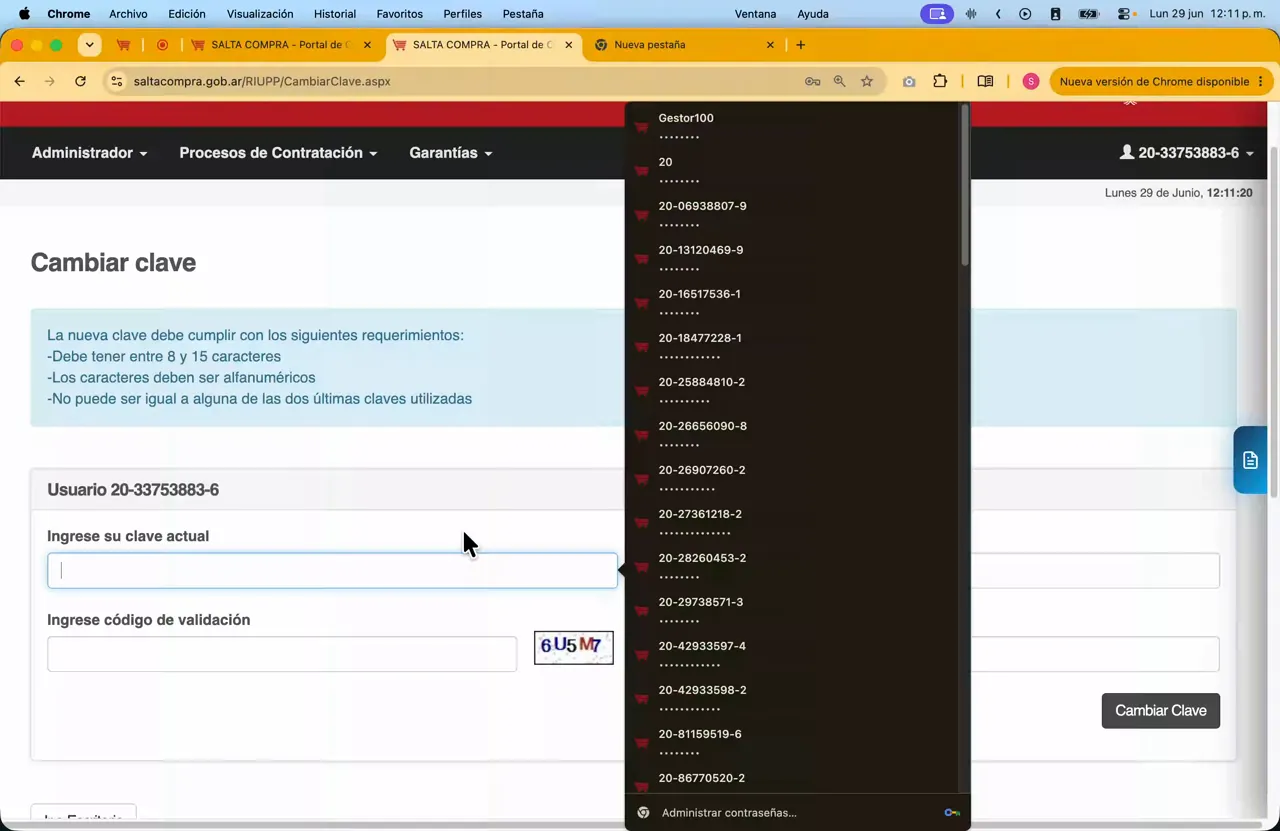Open Control Center icon in menu bar

[x=1125, y=14]
